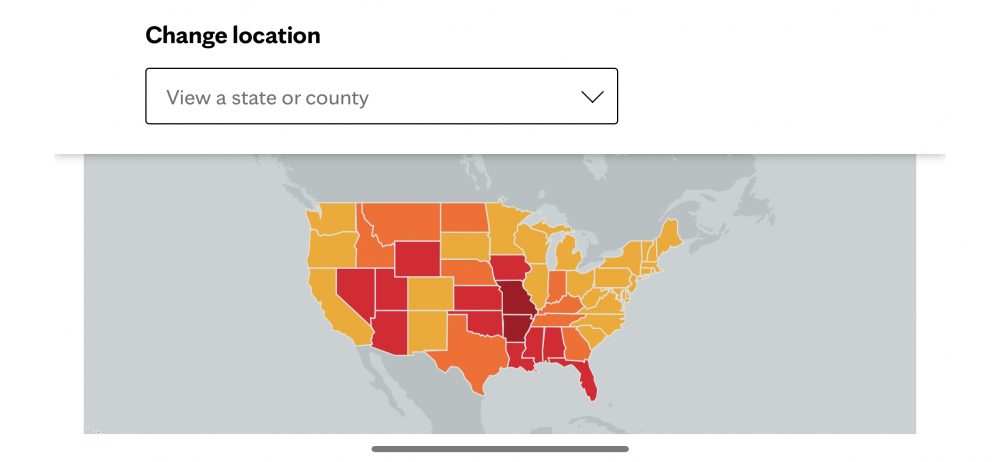
Task: Select Washington state on the map
Action: click(332, 218)
